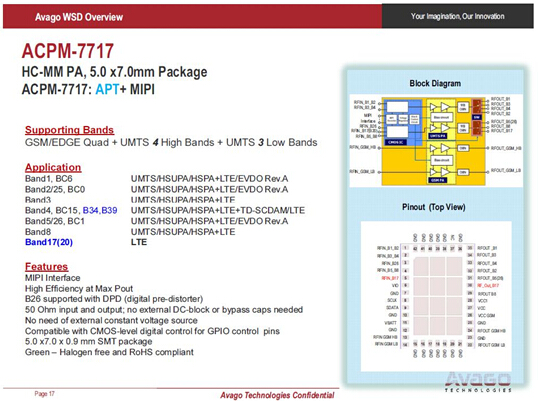Click the 'Avago WSD Overview' header title

pyautogui.click(x=79, y=17)
